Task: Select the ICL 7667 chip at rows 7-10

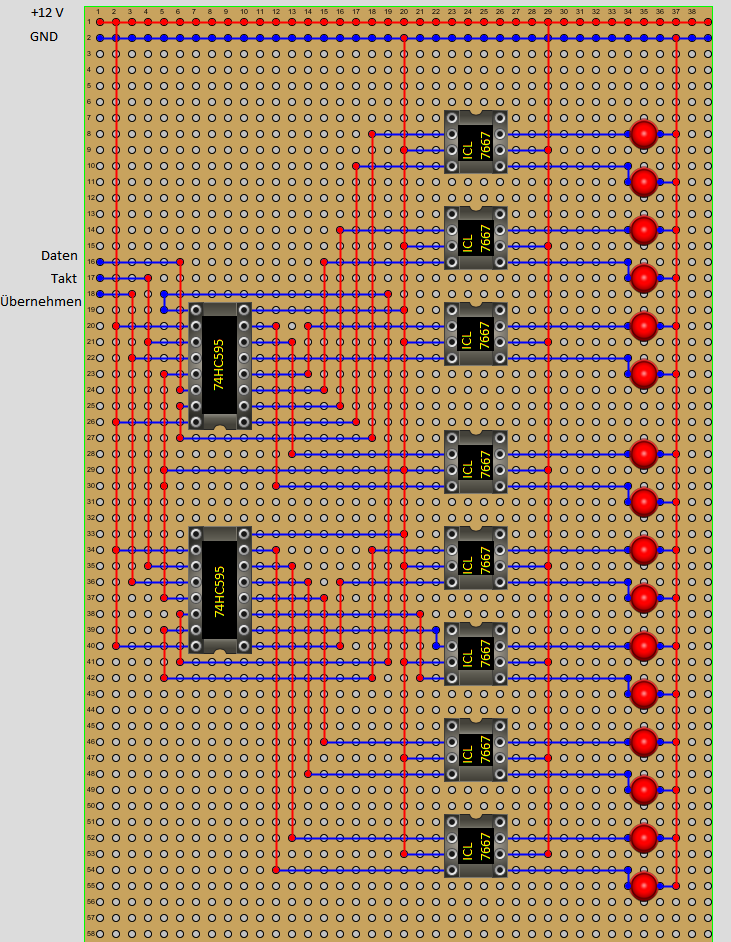Action: 476,142
